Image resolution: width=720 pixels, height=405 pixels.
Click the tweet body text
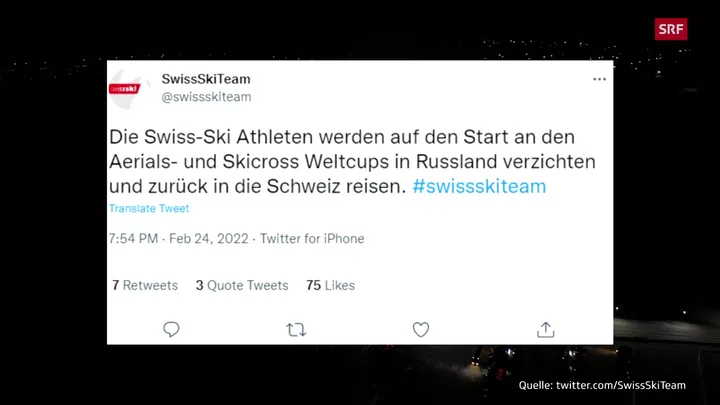click(352, 162)
